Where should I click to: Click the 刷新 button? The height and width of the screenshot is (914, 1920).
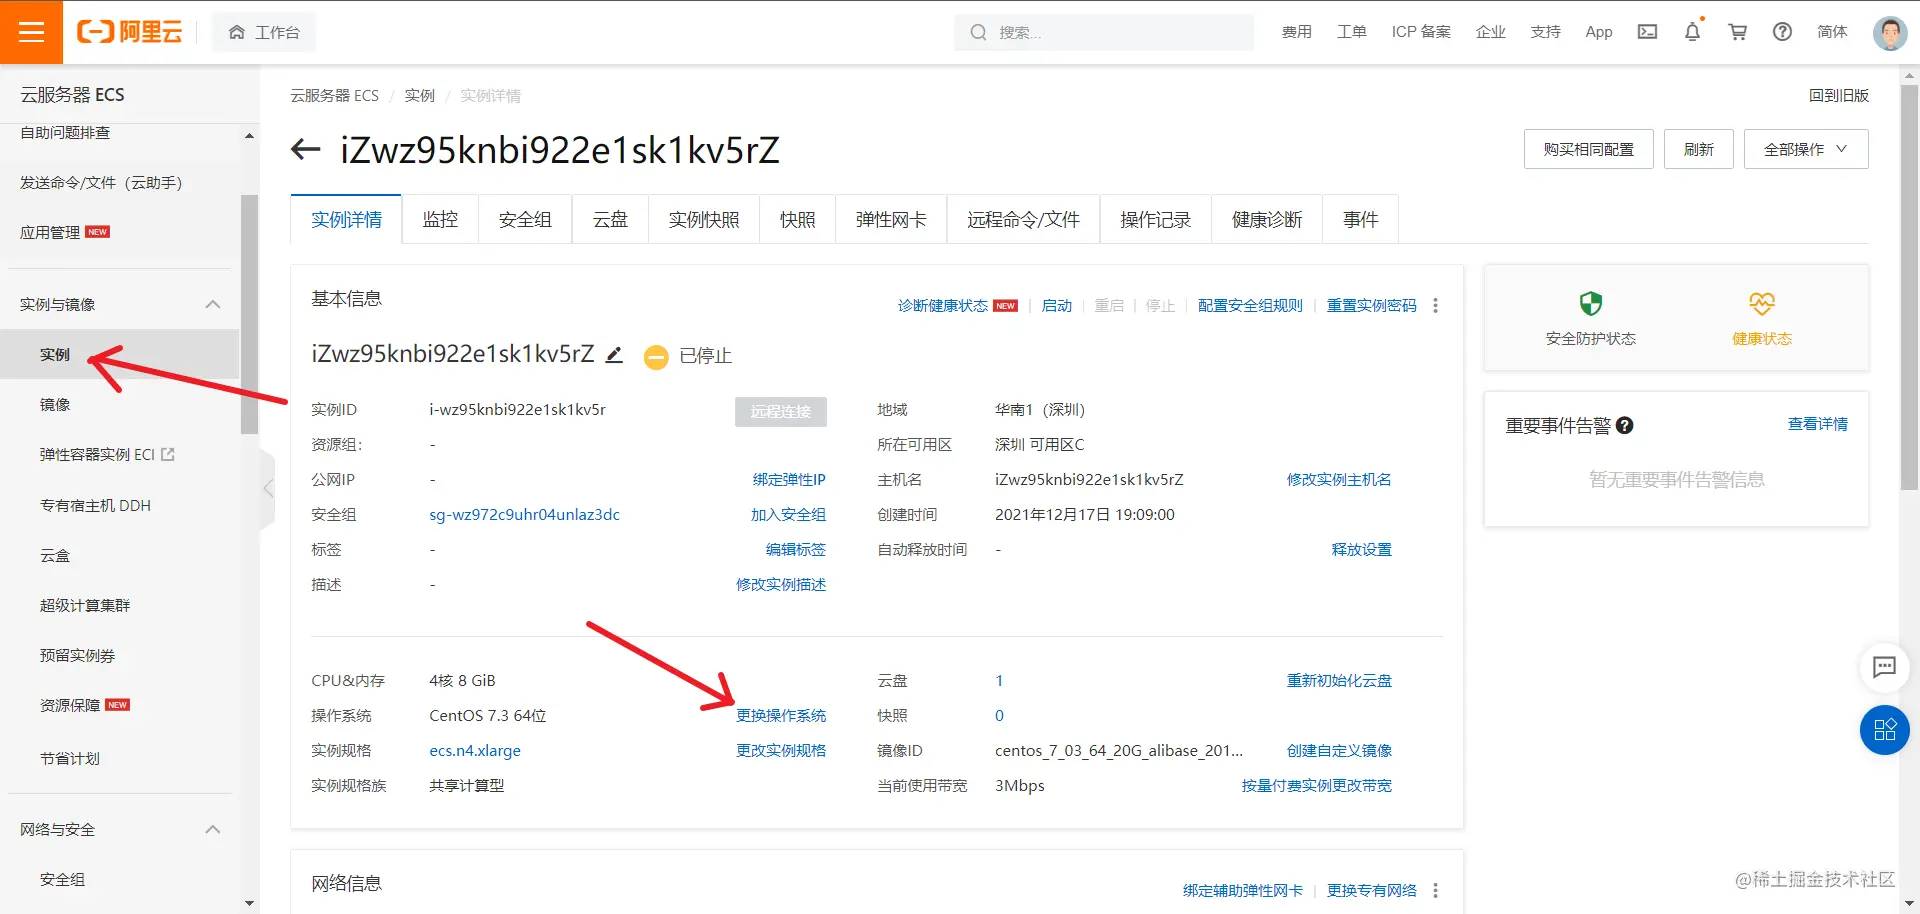[x=1698, y=149]
